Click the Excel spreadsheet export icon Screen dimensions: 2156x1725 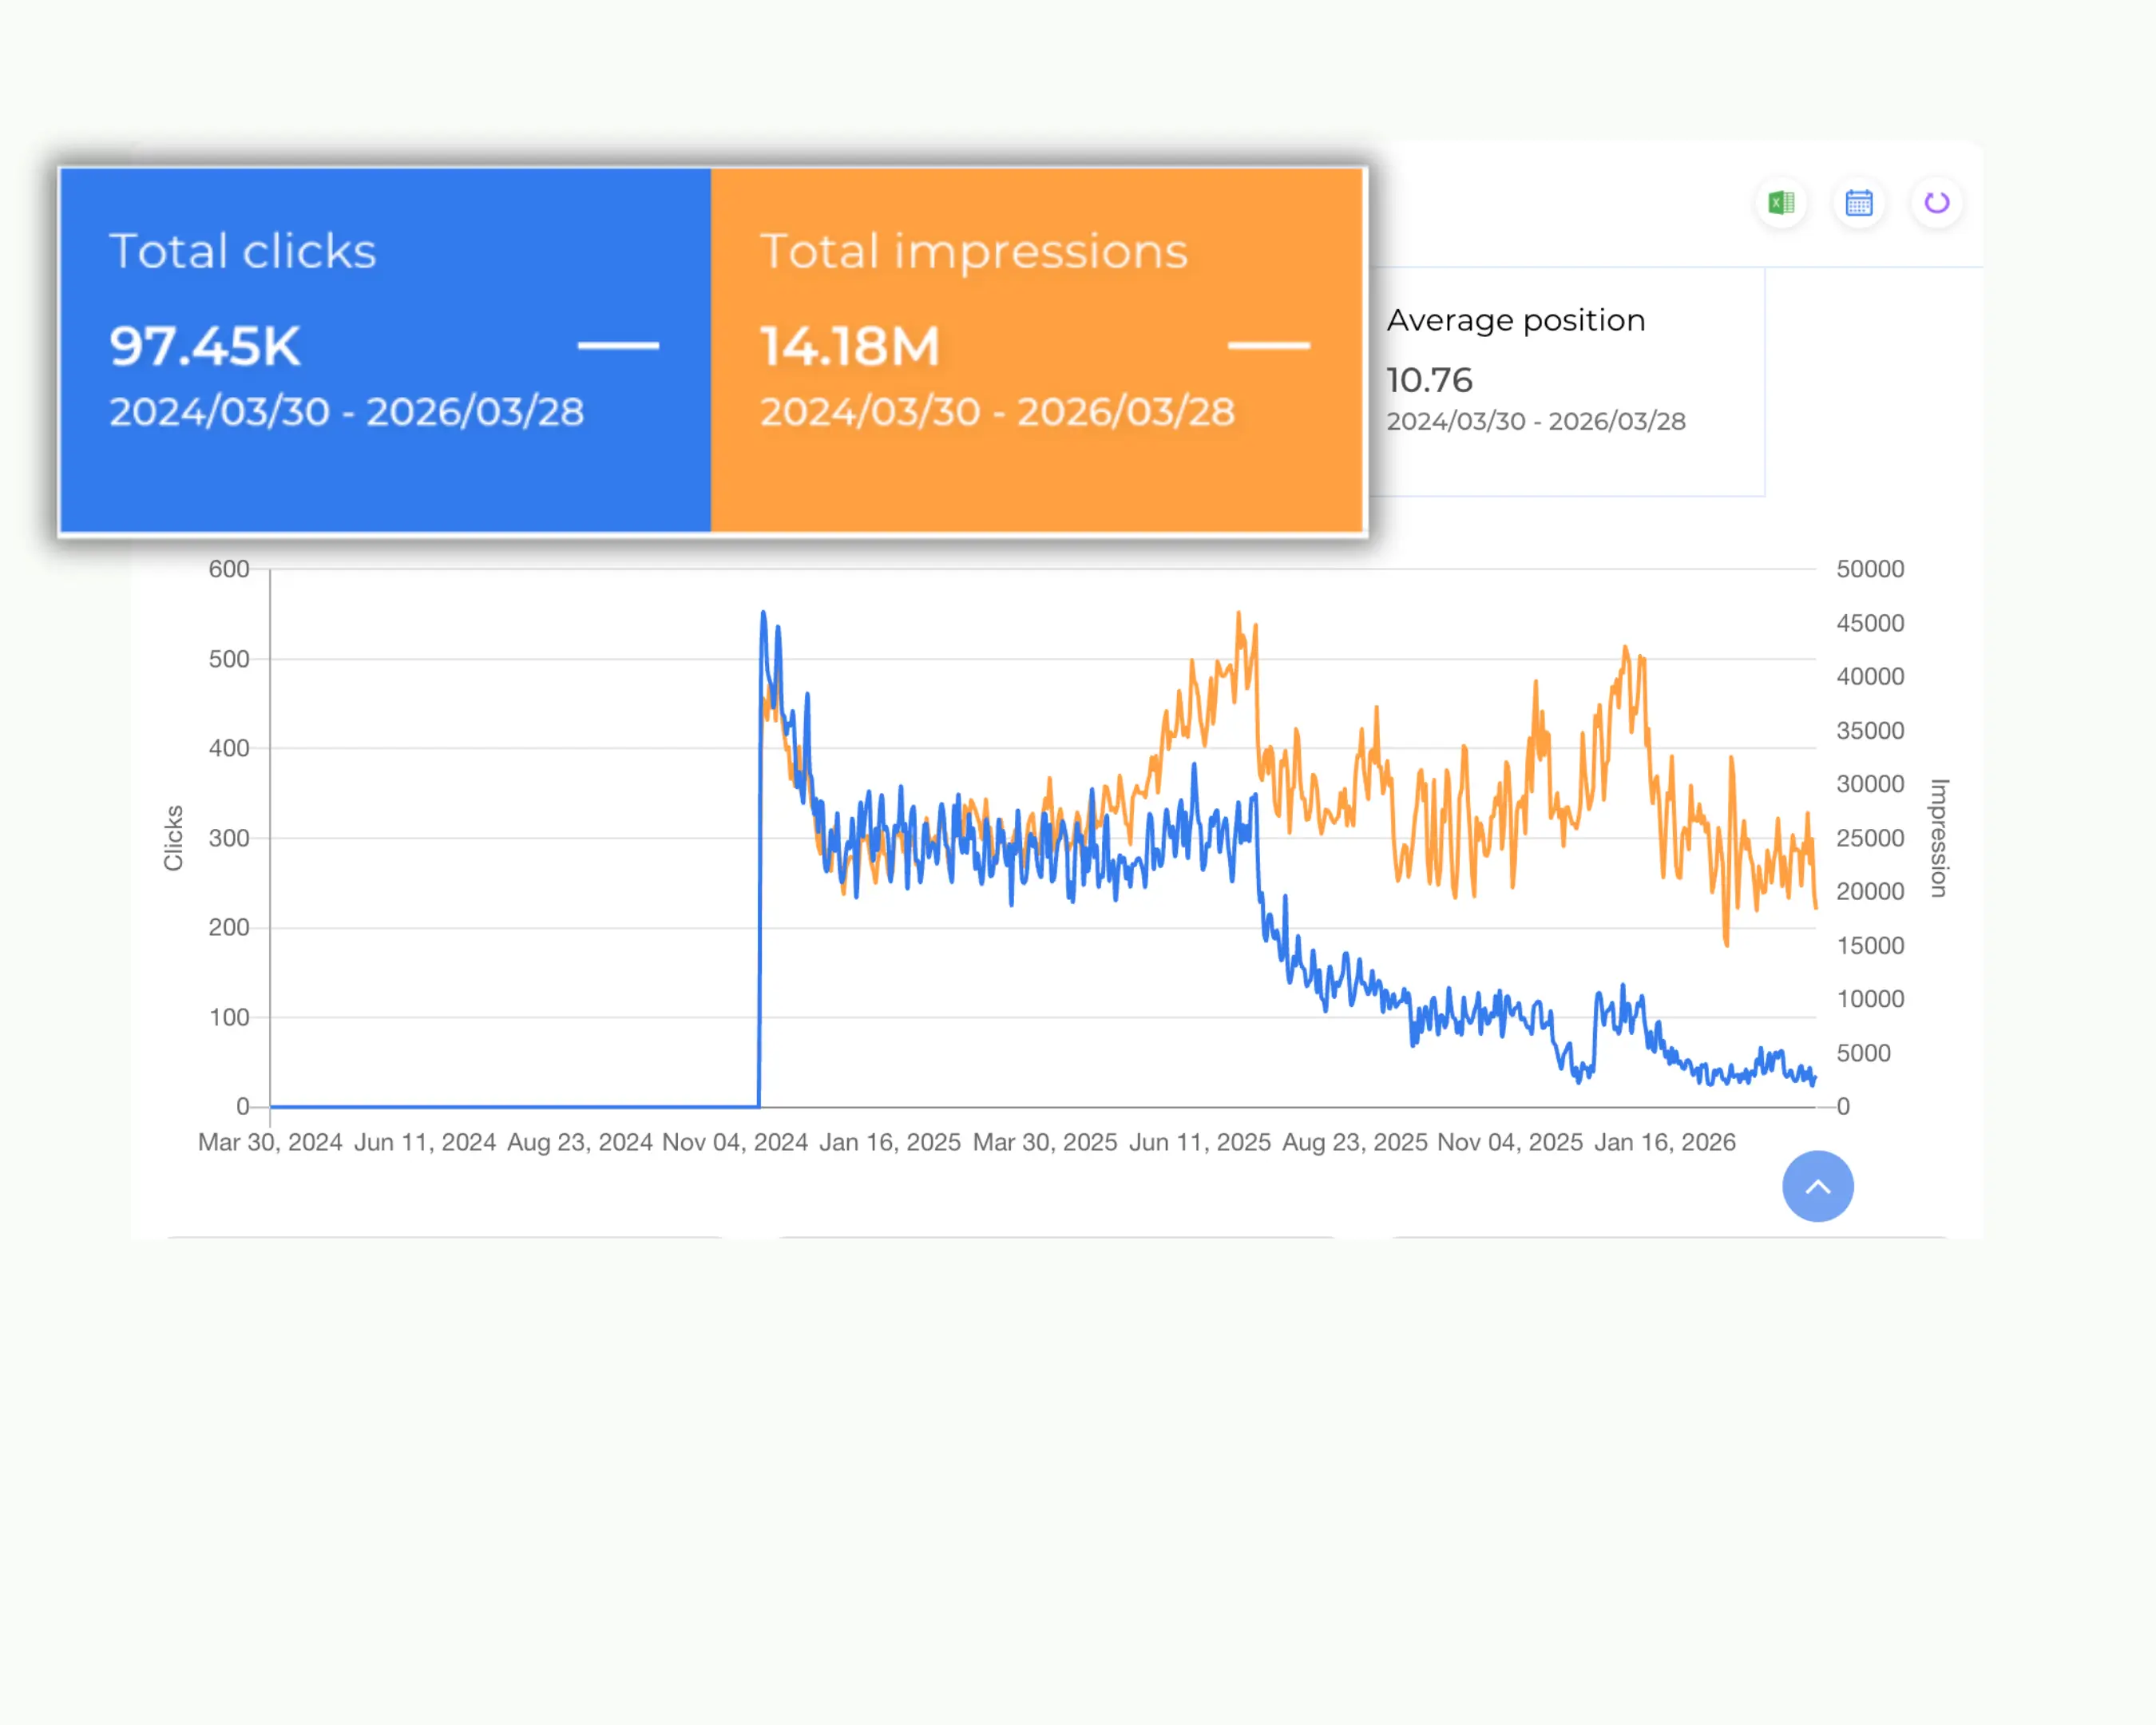click(1781, 203)
